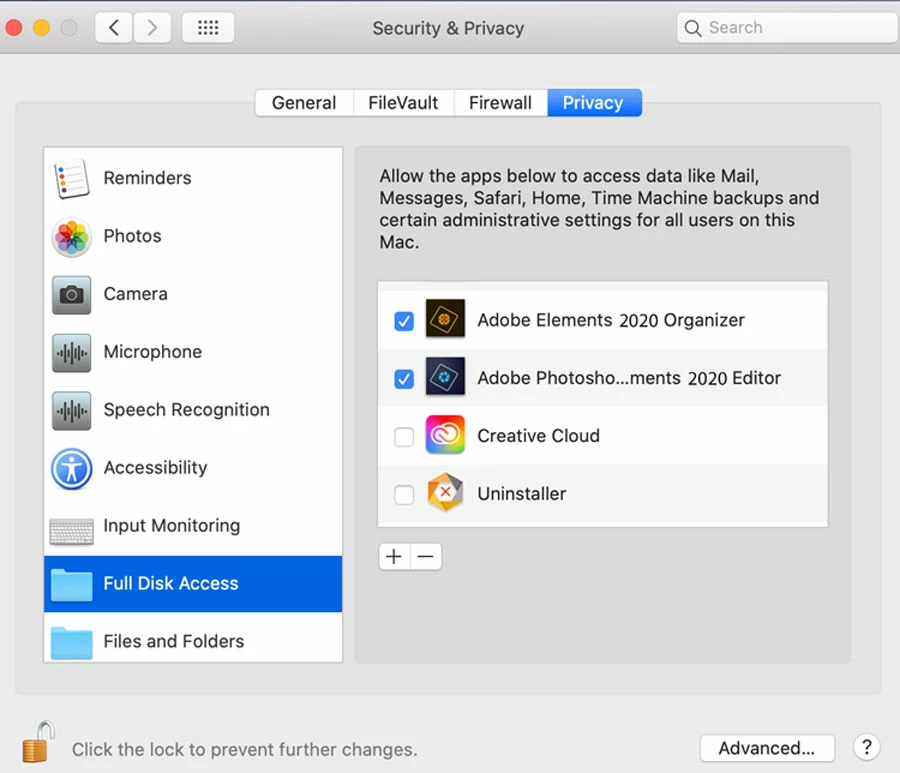900x773 pixels.
Task: Click the Search field
Action: coord(787,28)
